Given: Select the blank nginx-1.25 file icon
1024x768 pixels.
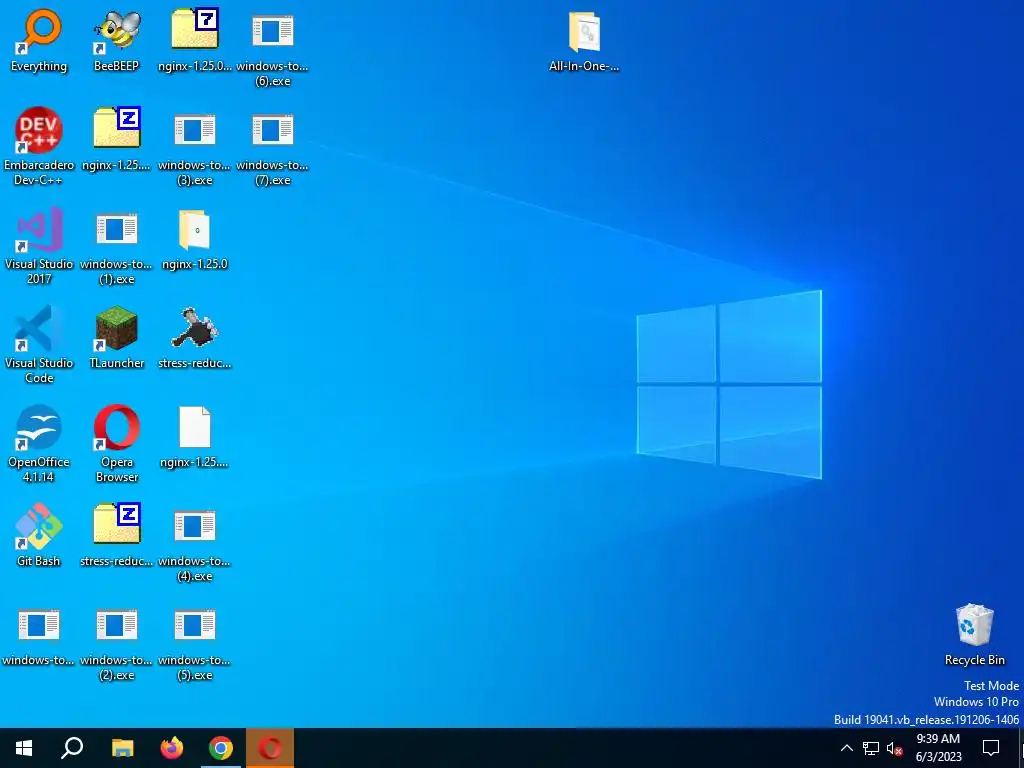Looking at the screenshot, I should tap(195, 437).
